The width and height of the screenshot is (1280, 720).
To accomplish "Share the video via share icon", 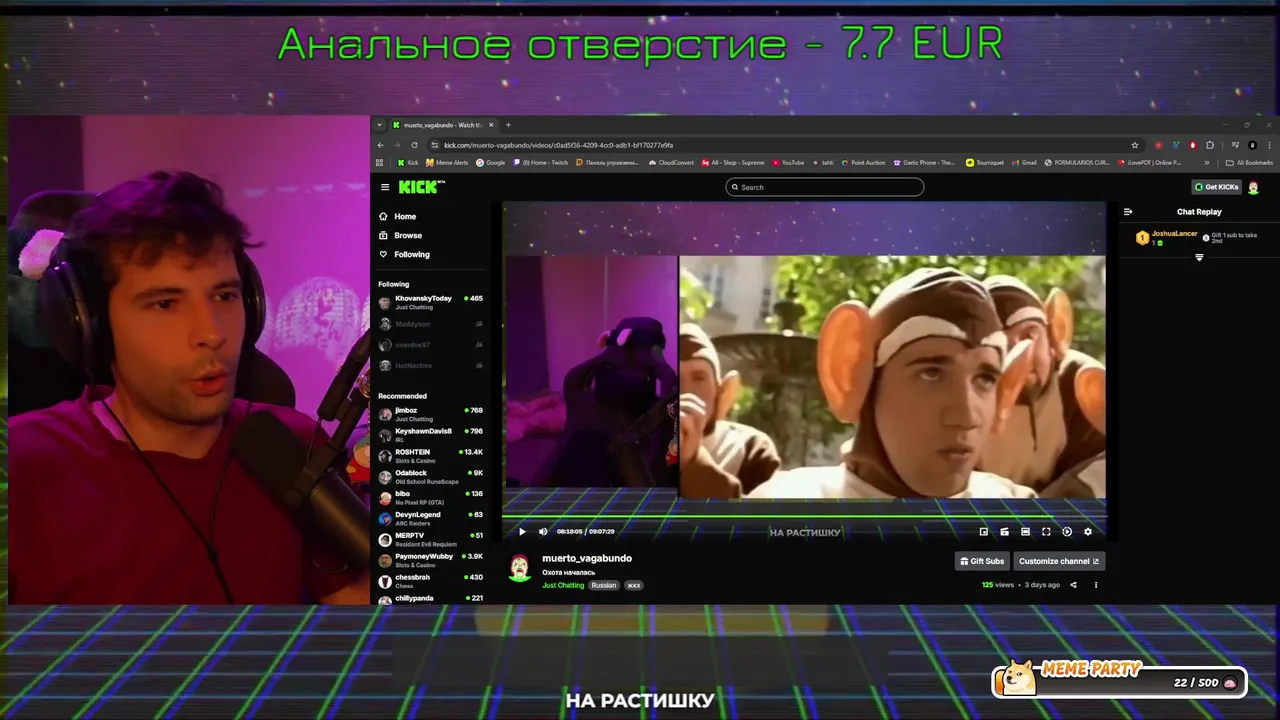I will click(x=1073, y=585).
